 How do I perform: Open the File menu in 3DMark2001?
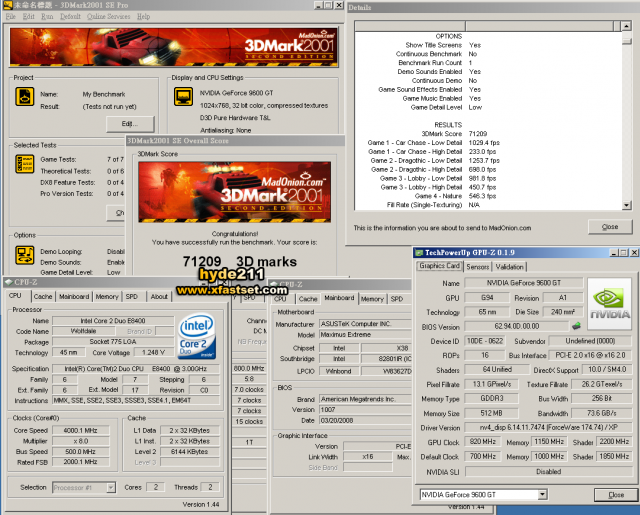(11, 16)
